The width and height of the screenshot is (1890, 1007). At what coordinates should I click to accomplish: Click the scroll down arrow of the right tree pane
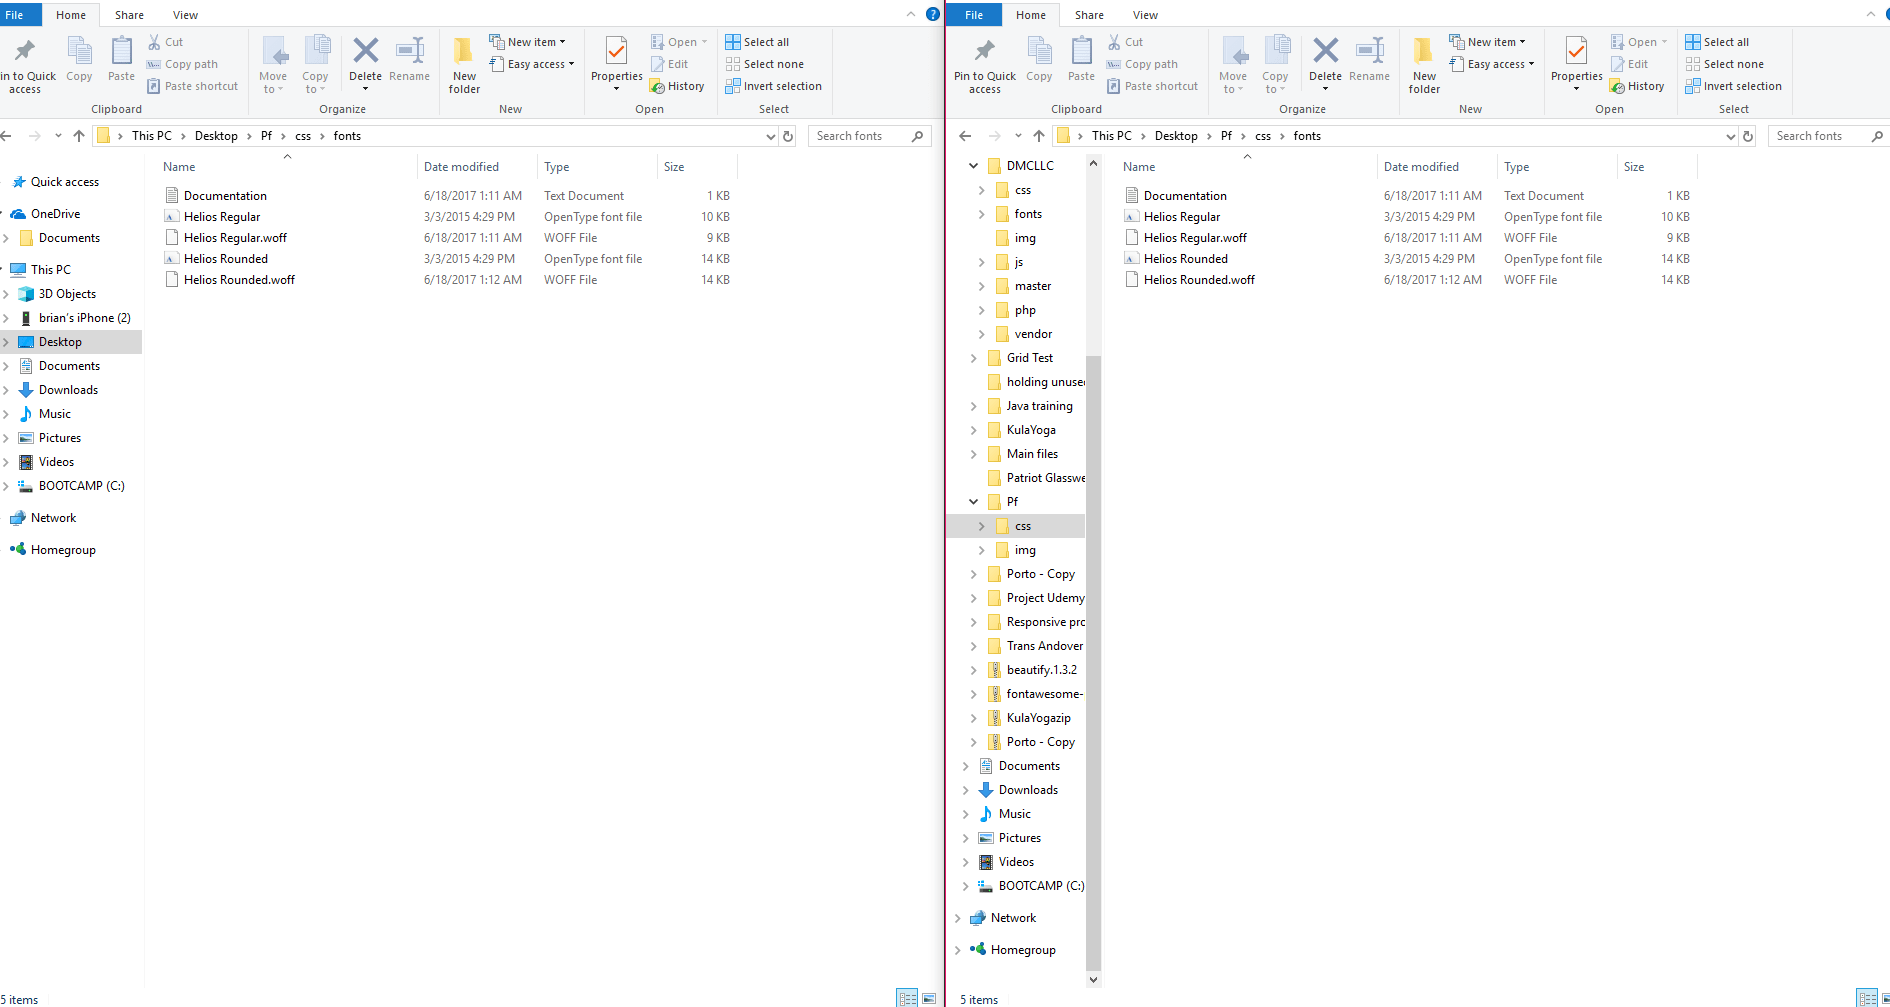(x=1093, y=980)
